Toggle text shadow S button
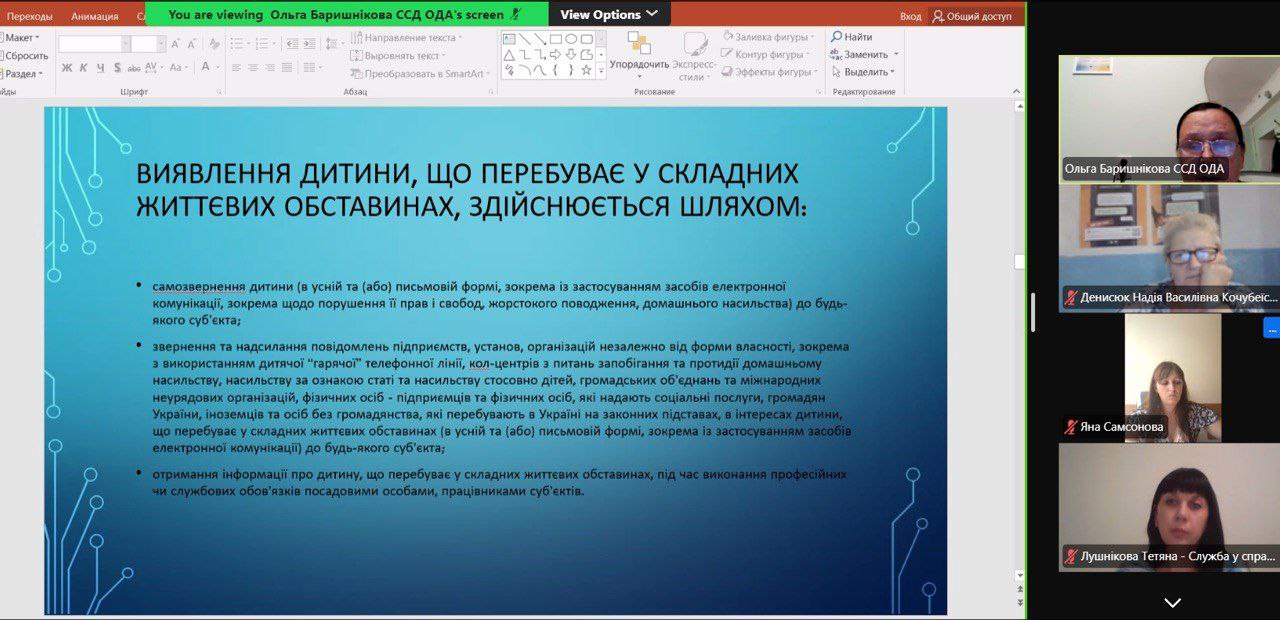Image resolution: width=1280 pixels, height=620 pixels. (x=117, y=68)
